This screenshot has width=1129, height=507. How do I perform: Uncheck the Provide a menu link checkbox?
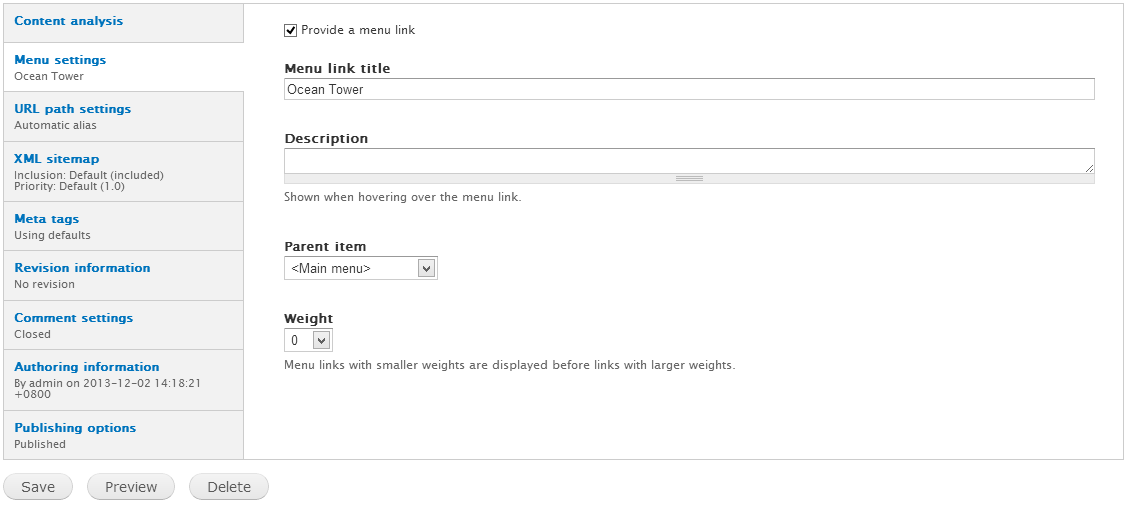(x=291, y=30)
